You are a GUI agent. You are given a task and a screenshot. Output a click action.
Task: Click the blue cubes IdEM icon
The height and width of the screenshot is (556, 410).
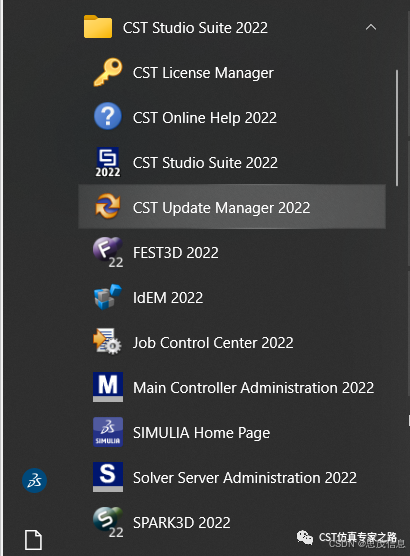coord(108,297)
